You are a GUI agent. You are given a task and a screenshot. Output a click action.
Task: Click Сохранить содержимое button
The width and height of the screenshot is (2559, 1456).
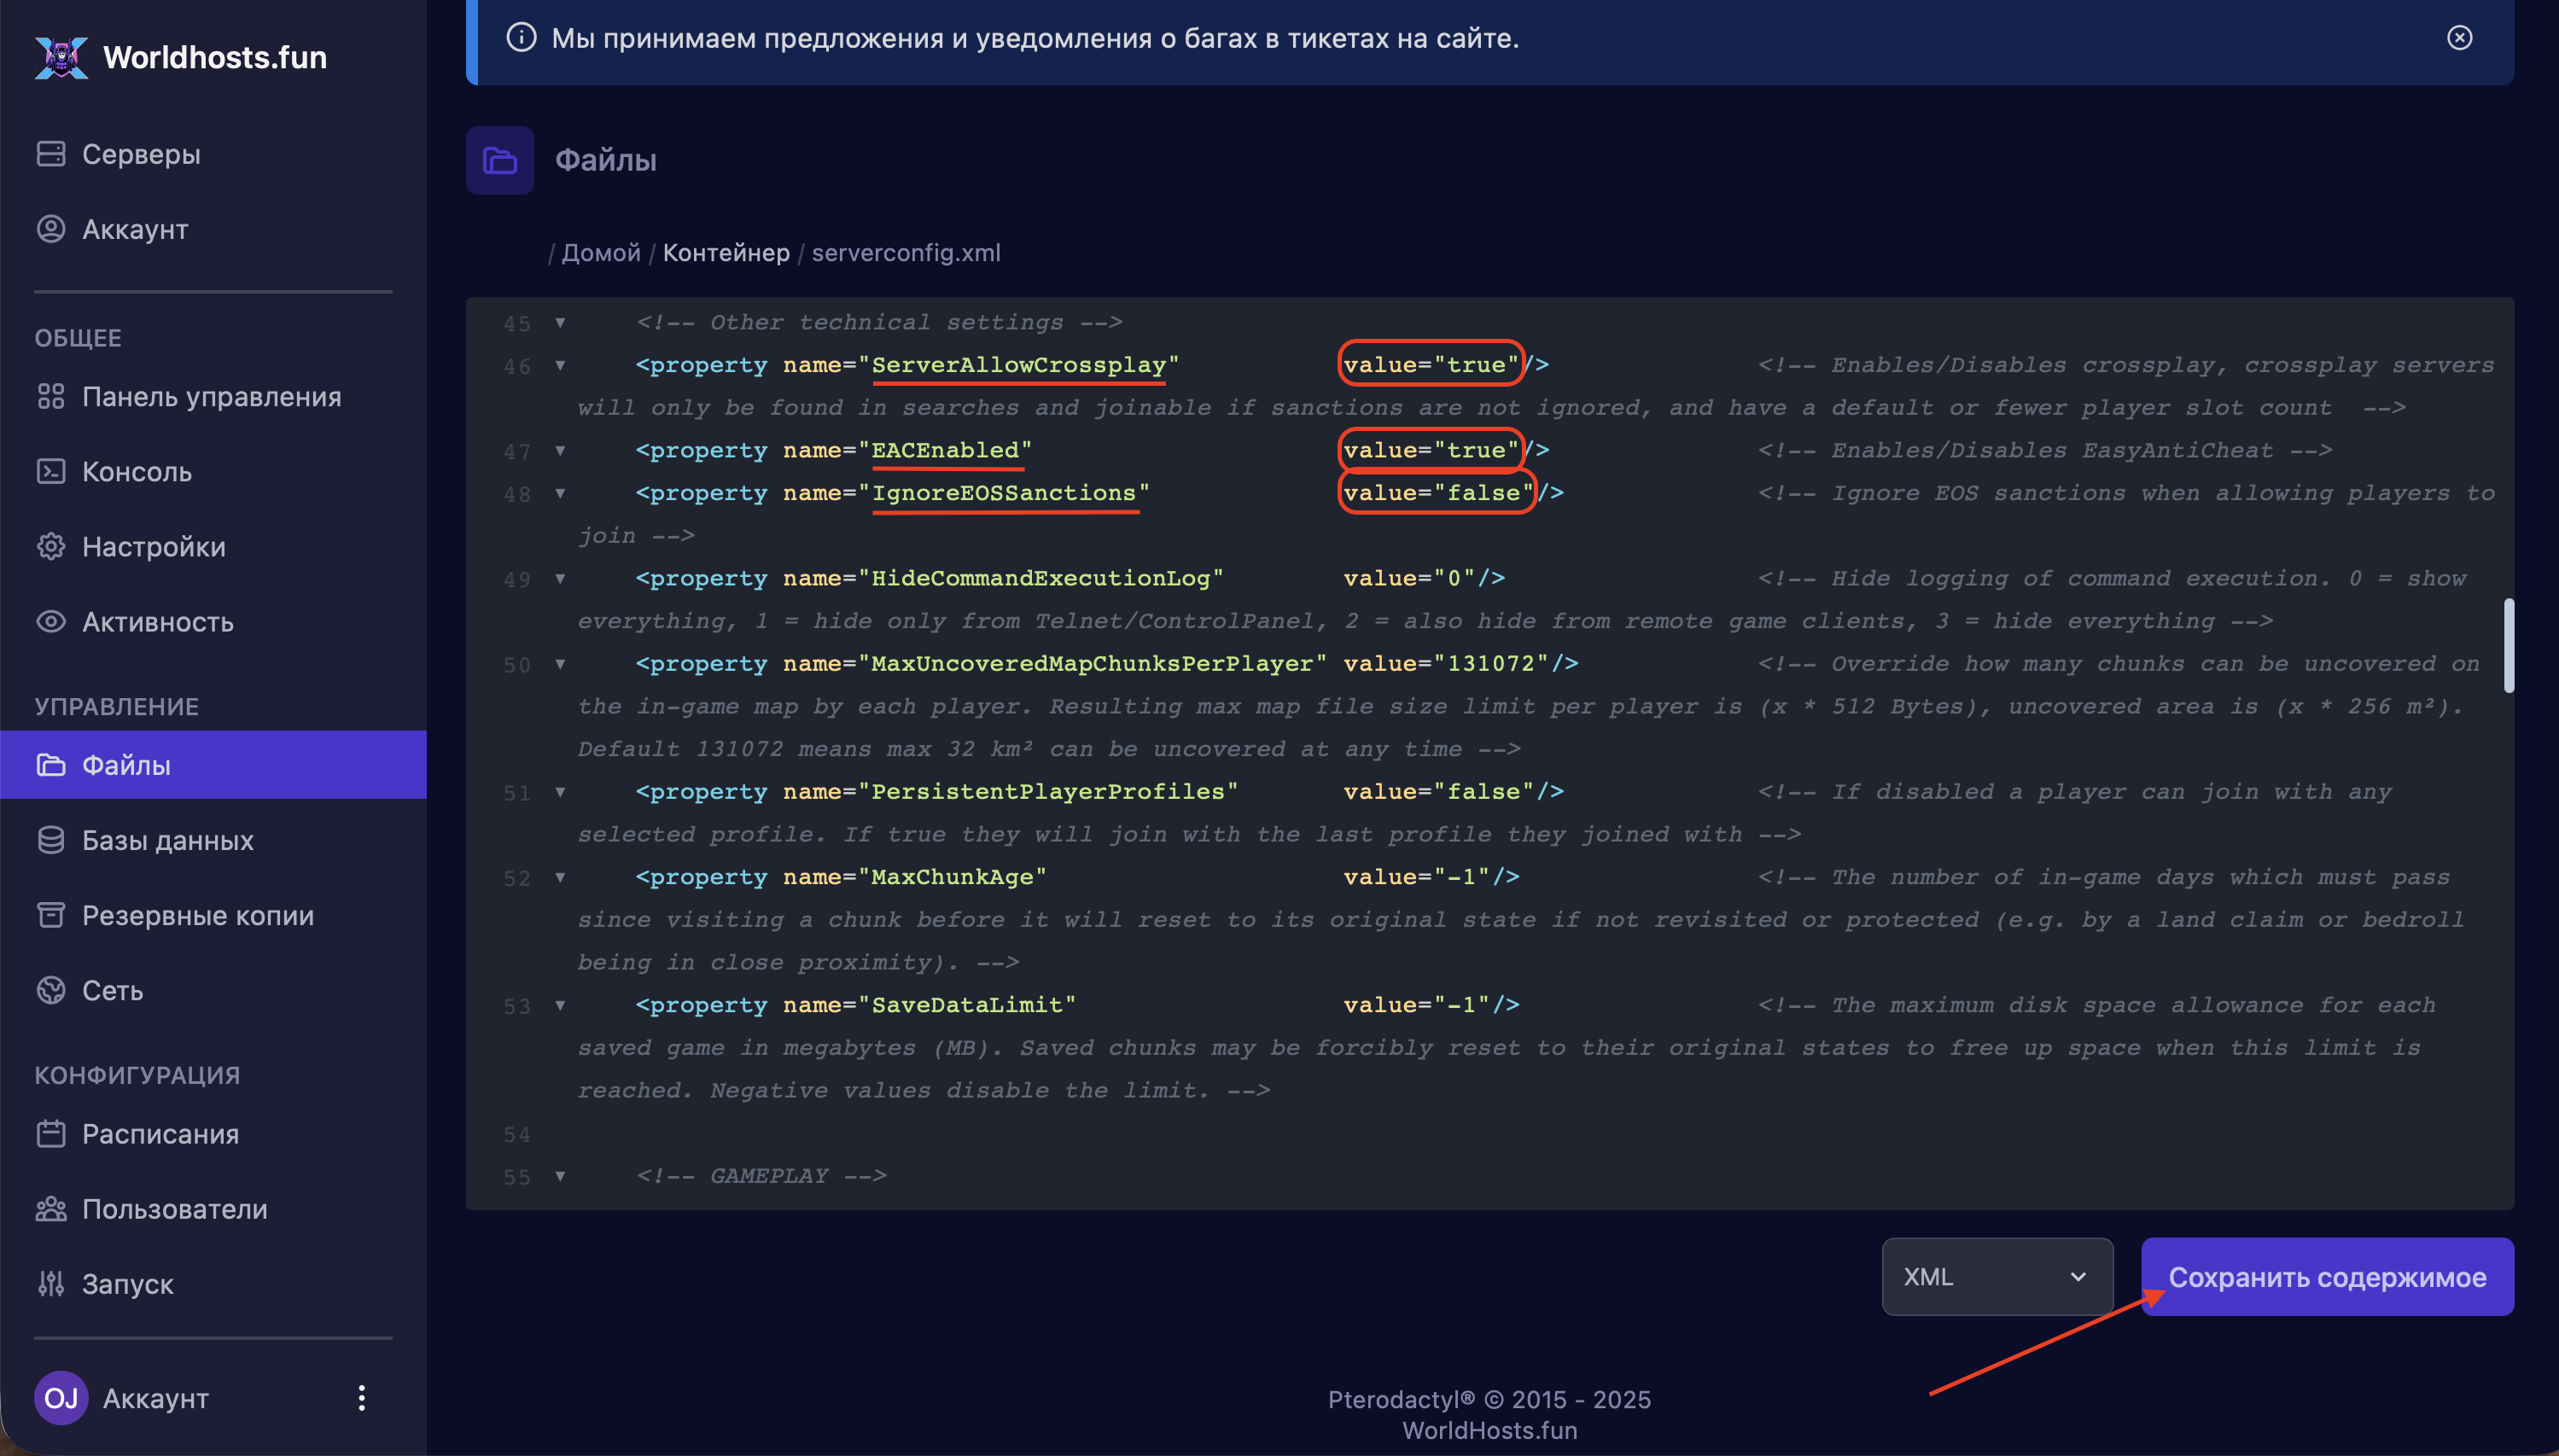[x=2326, y=1276]
